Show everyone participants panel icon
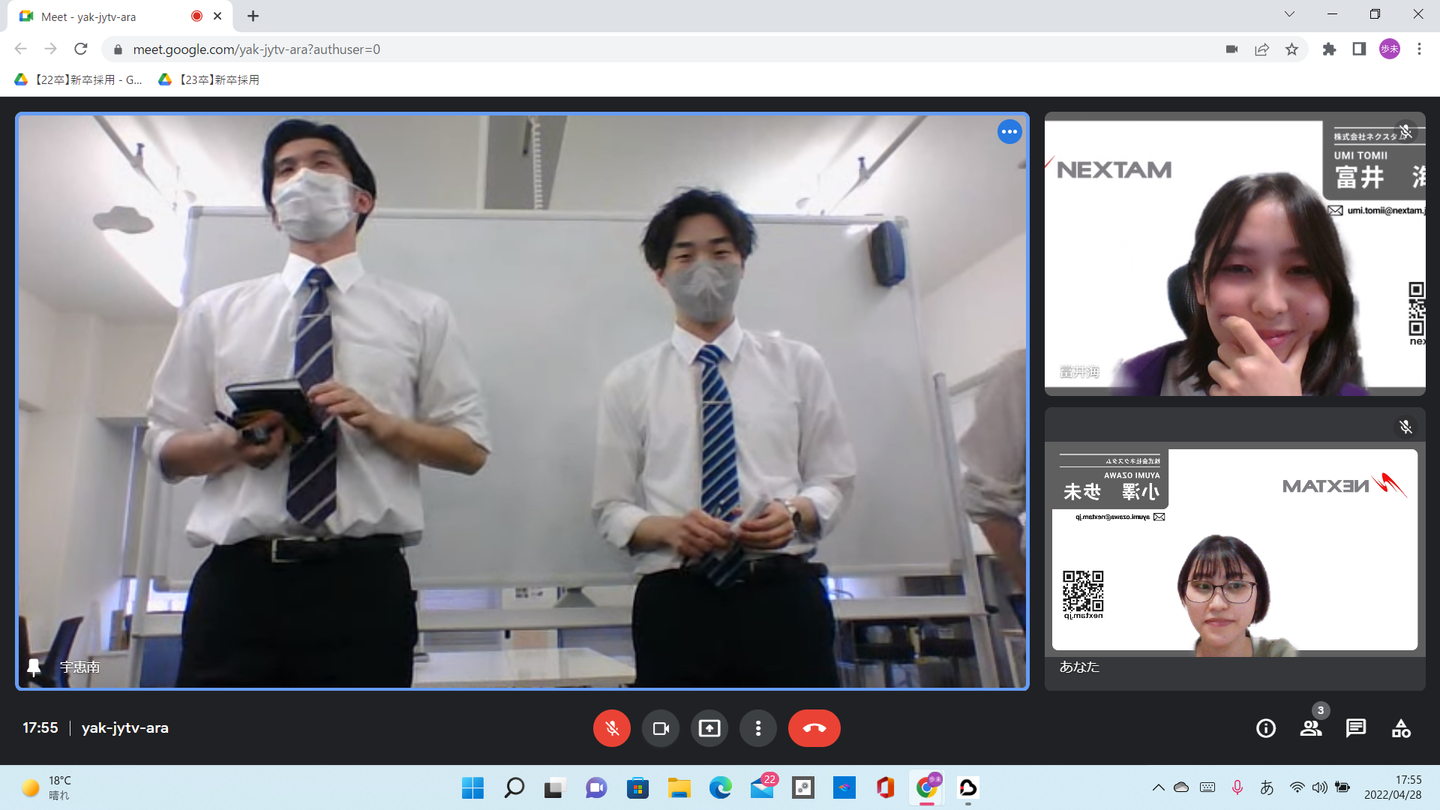This screenshot has width=1440, height=810. (x=1311, y=728)
